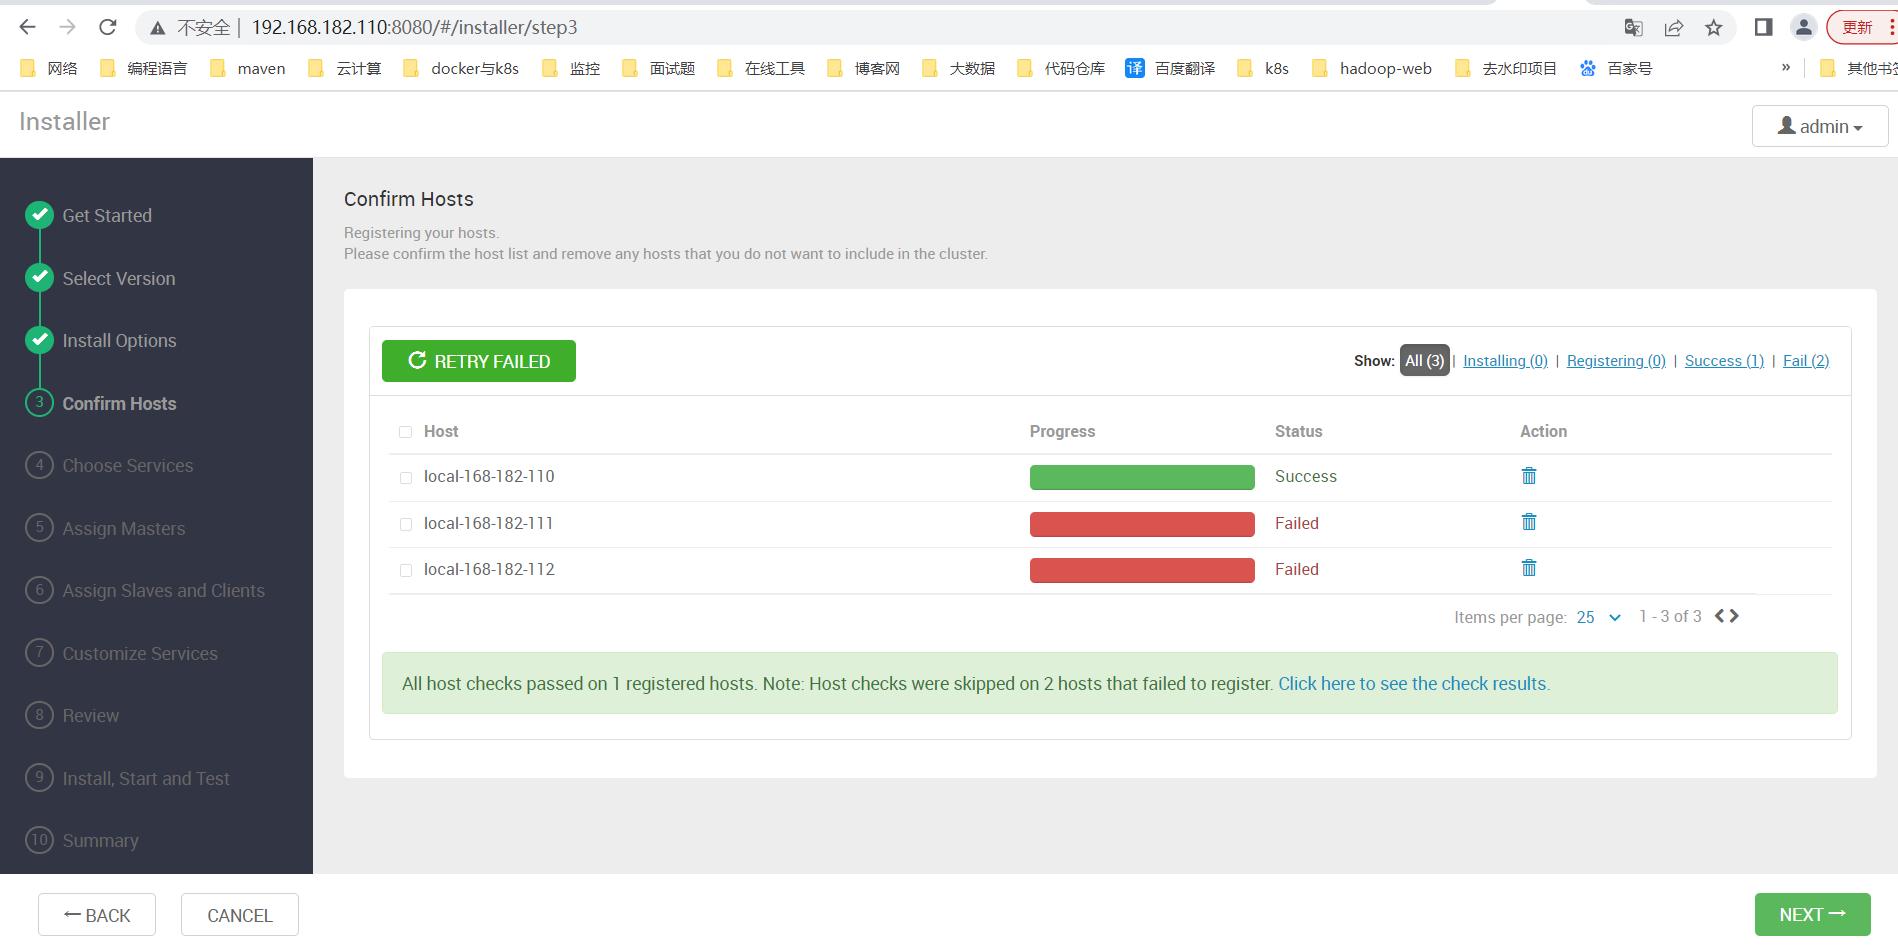Click the BACK button
Screen dimensions: 1898x951
pos(97,915)
